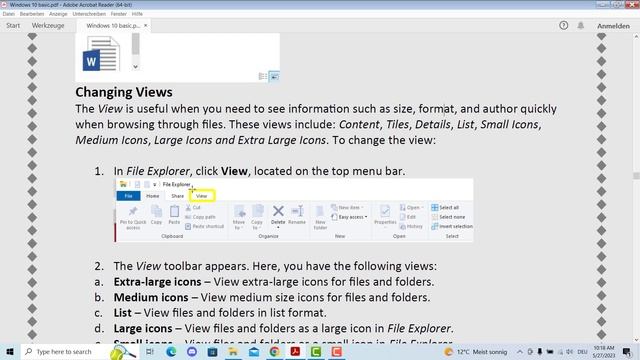Open the Windows Start menu
Screen dimensions: 640x360
coord(10,351)
